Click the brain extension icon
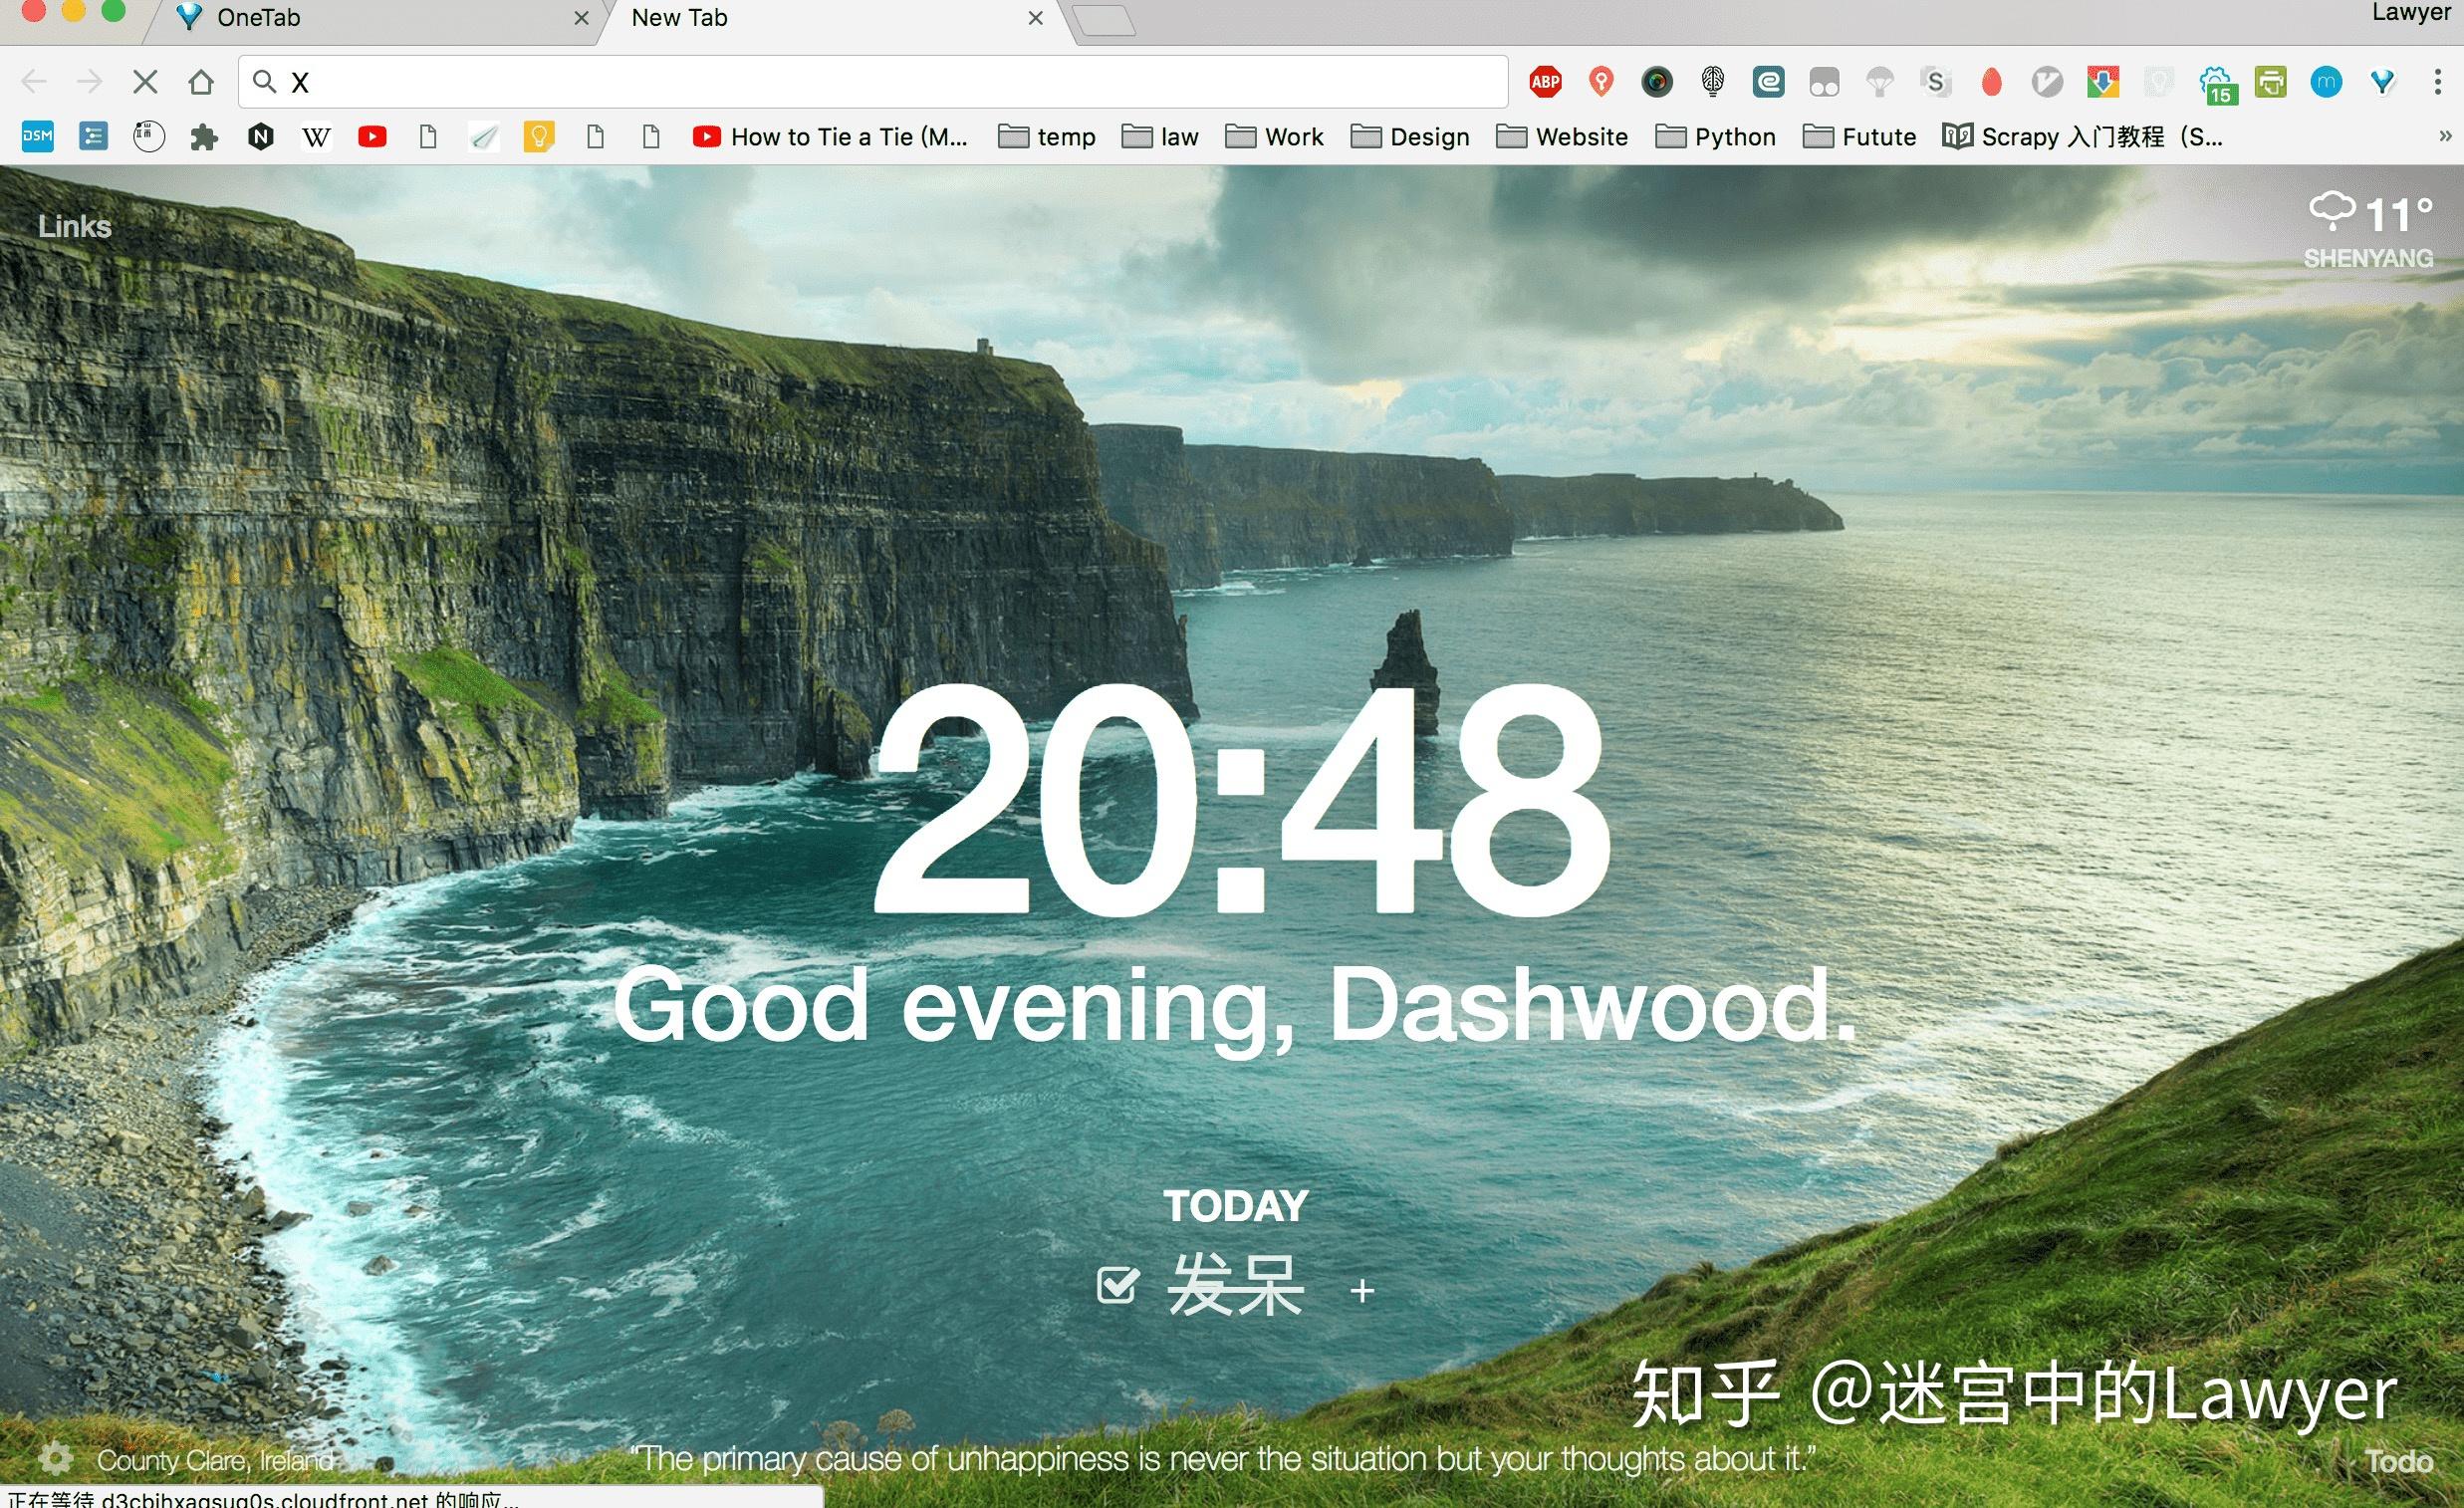Screen dimensions: 2464x1508 [x=1713, y=82]
